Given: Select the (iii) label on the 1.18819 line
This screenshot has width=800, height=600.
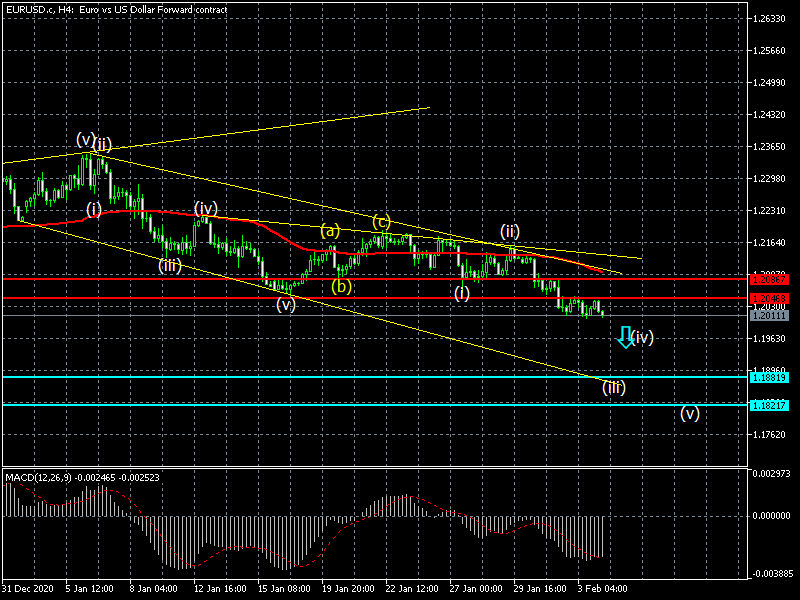Looking at the screenshot, I should (x=614, y=387).
